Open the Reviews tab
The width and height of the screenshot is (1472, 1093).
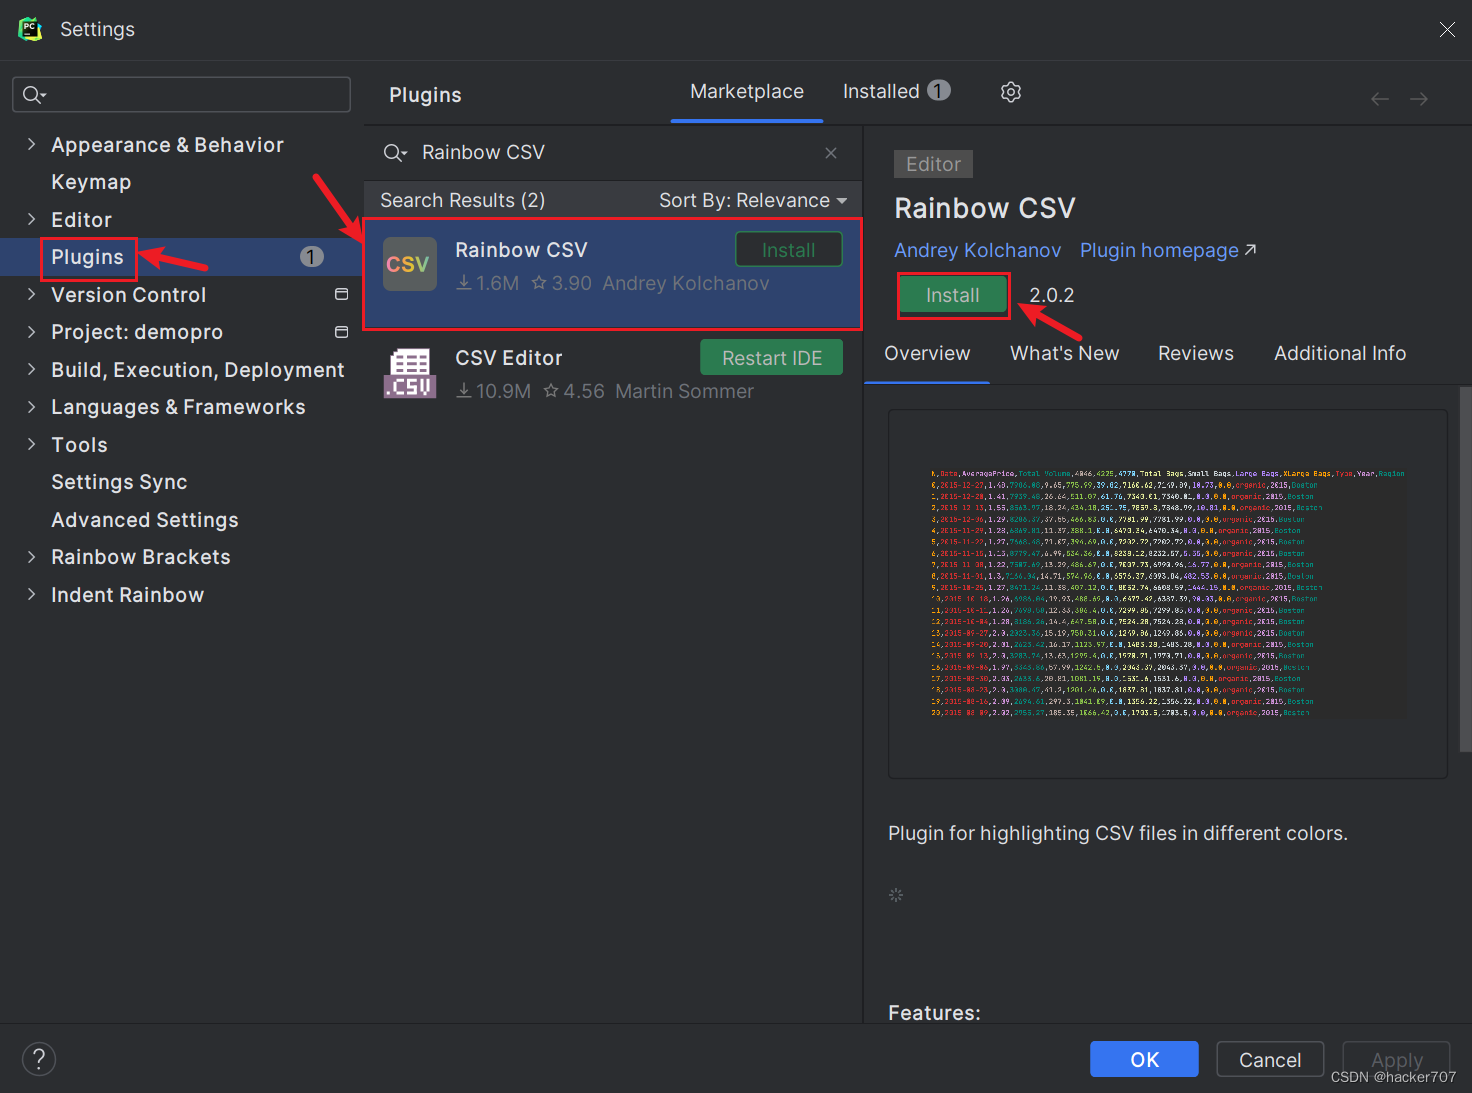pos(1196,353)
